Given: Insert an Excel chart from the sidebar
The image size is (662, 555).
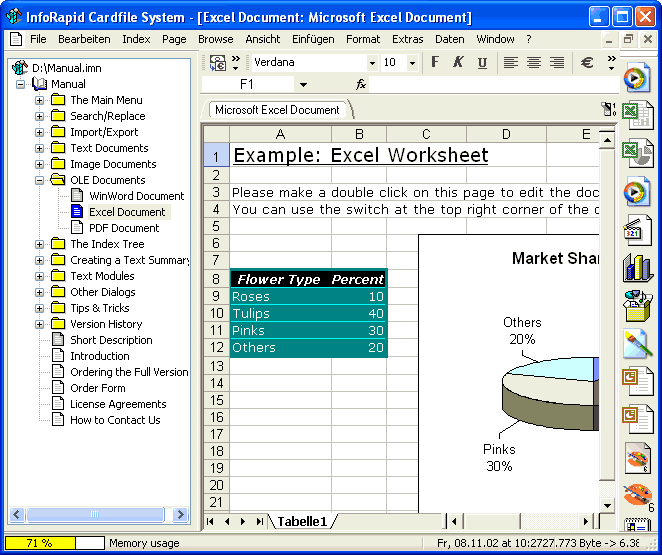Looking at the screenshot, I should [638, 153].
